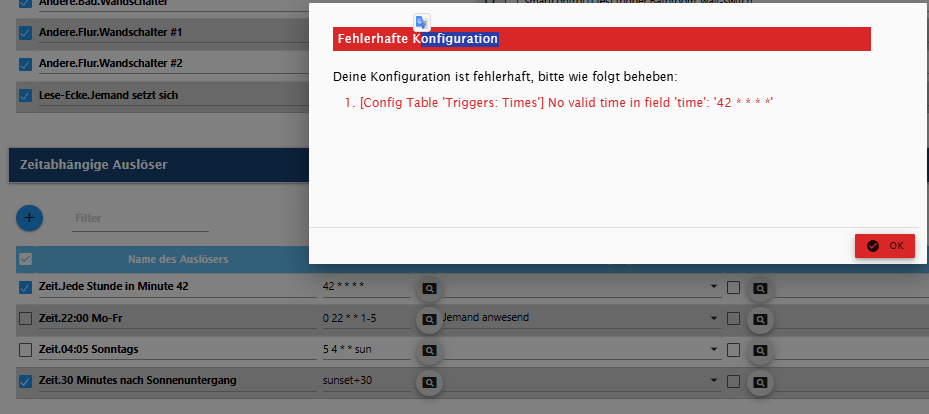Image resolution: width=929 pixels, height=414 pixels.
Task: Toggle right checkbox in Sonnenuntergang row
Action: click(x=733, y=381)
